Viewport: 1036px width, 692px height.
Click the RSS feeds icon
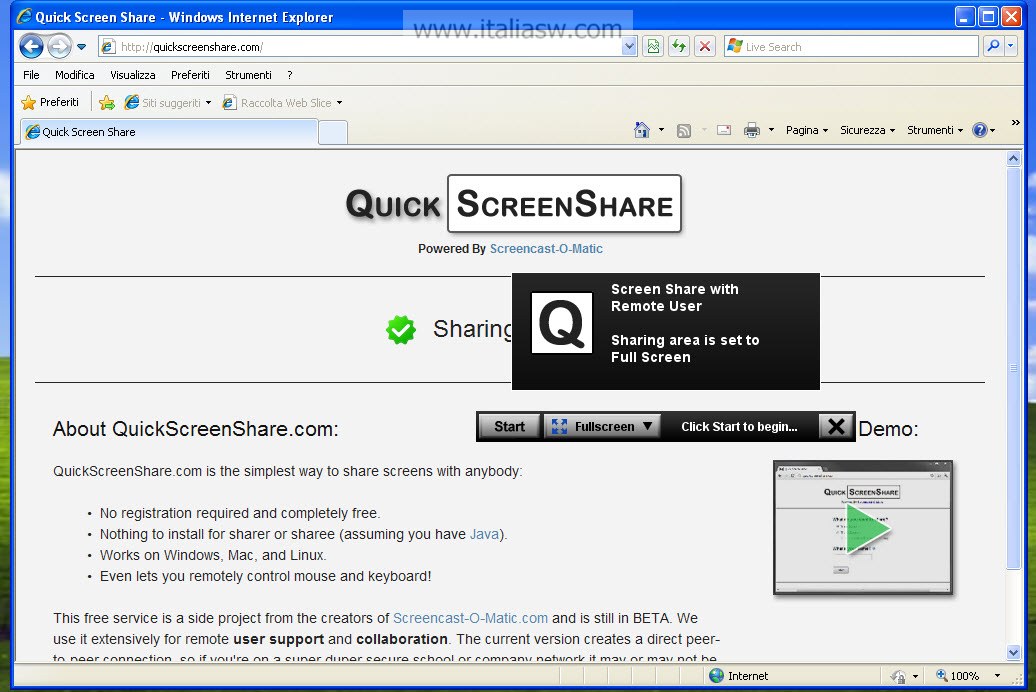point(684,130)
